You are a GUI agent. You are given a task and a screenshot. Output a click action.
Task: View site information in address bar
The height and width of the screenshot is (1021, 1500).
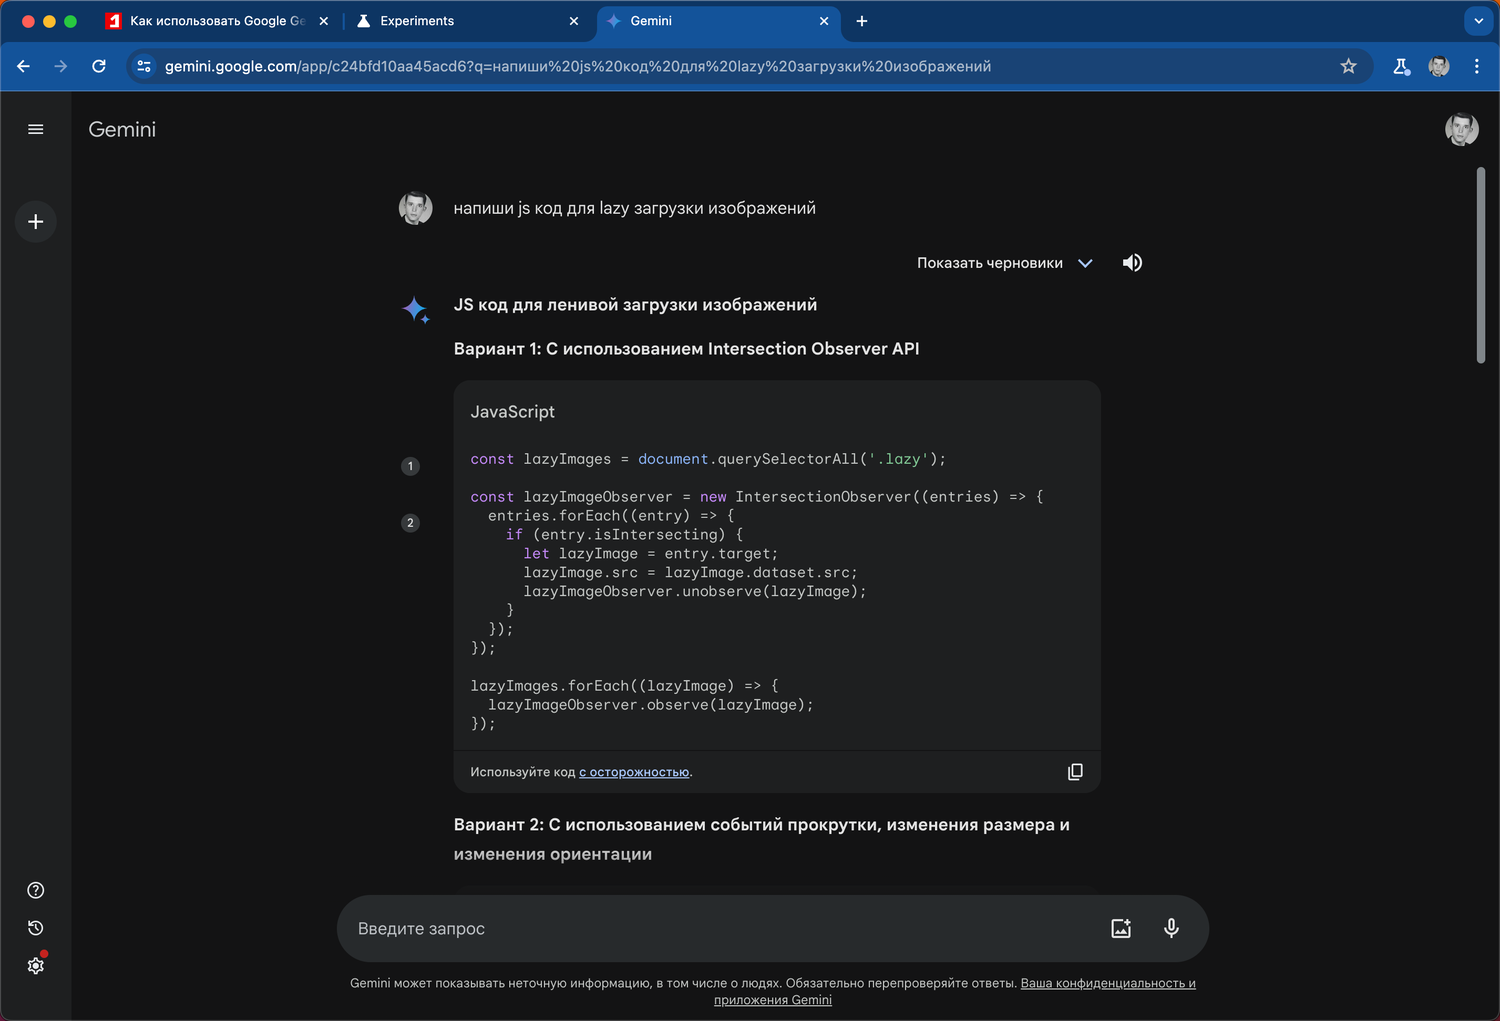click(144, 66)
